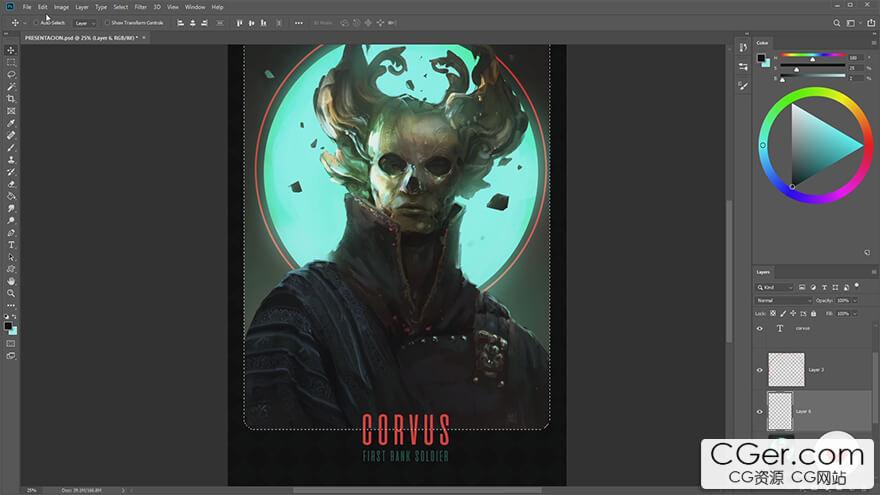Toggle Quick Mask mode
The image size is (880, 495).
point(11,343)
